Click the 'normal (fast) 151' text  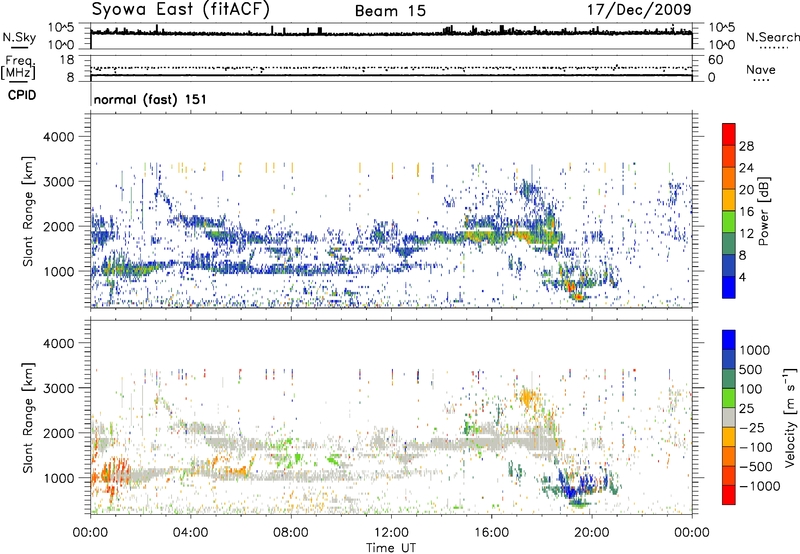point(150,99)
